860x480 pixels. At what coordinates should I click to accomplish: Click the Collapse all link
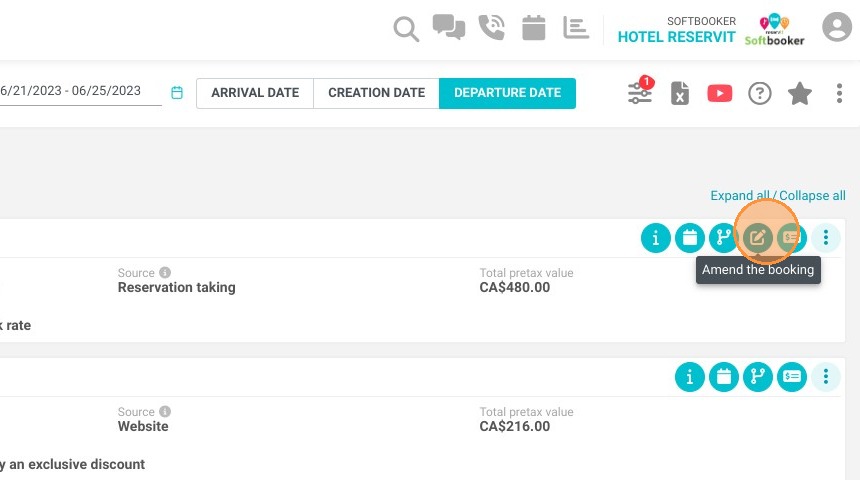812,196
